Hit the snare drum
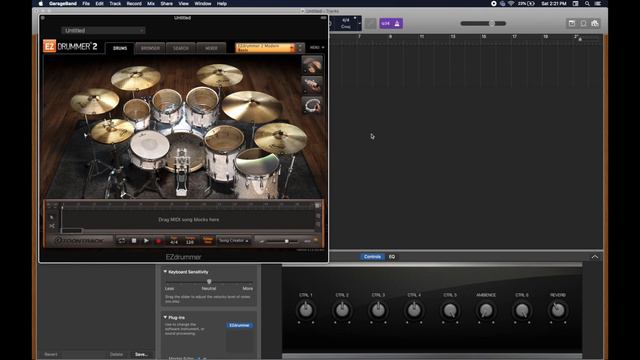 pyautogui.click(x=149, y=149)
